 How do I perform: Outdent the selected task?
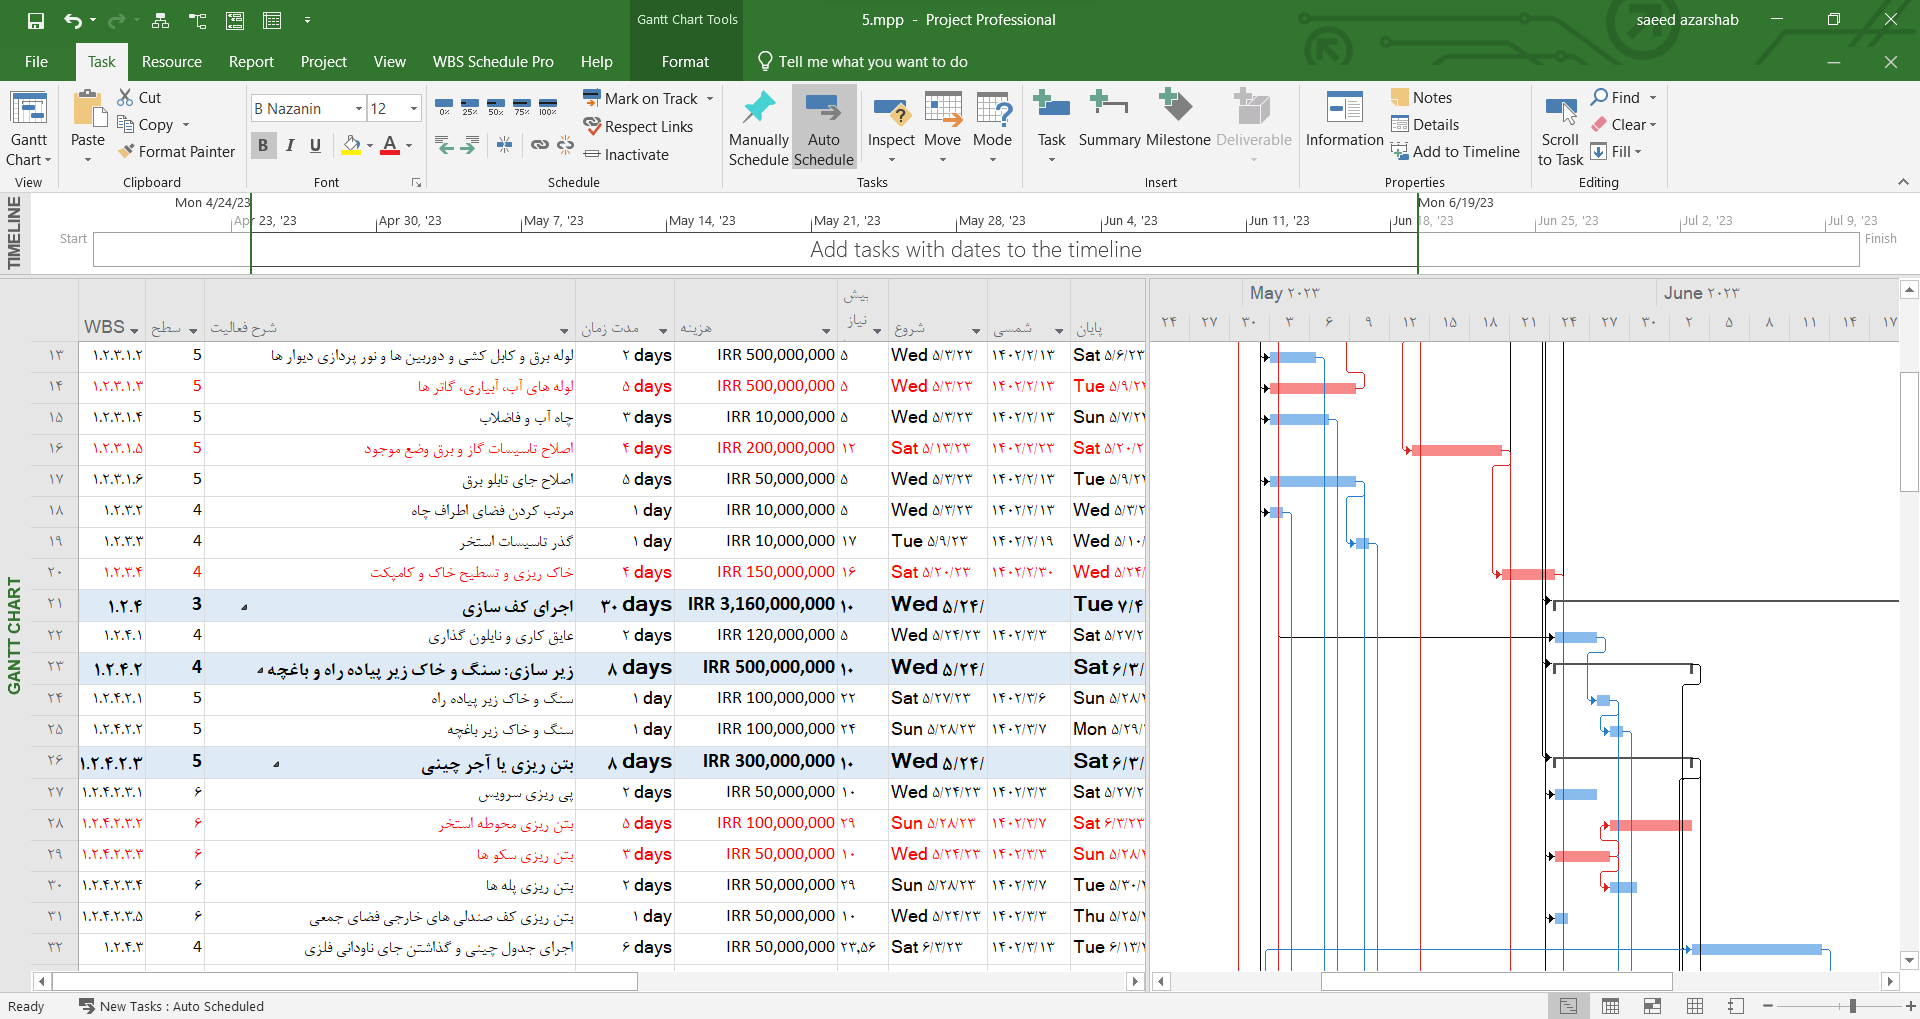[444, 145]
